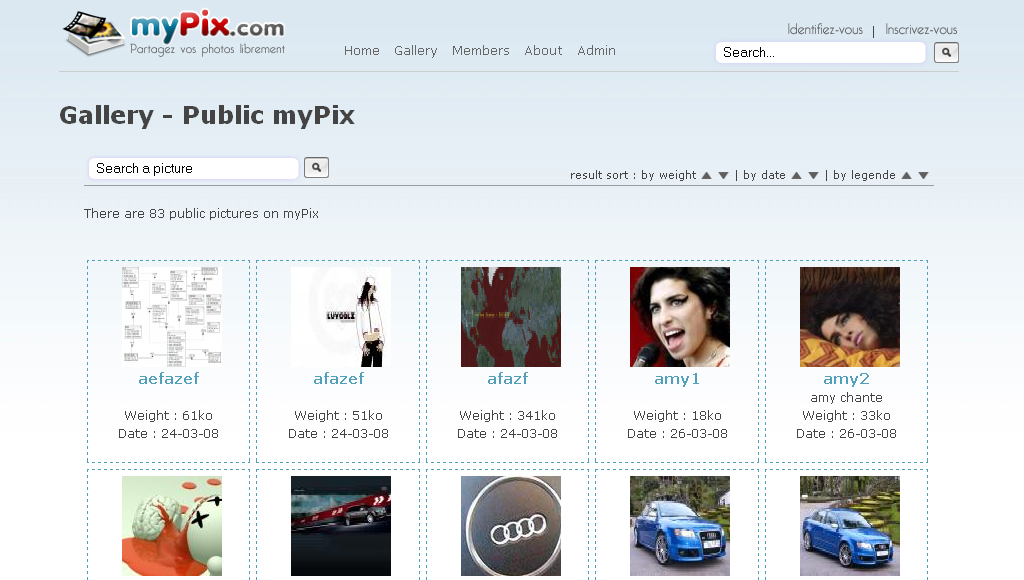Click the 'amy chante' caption text
Screen dimensions: 1024x580
point(846,398)
